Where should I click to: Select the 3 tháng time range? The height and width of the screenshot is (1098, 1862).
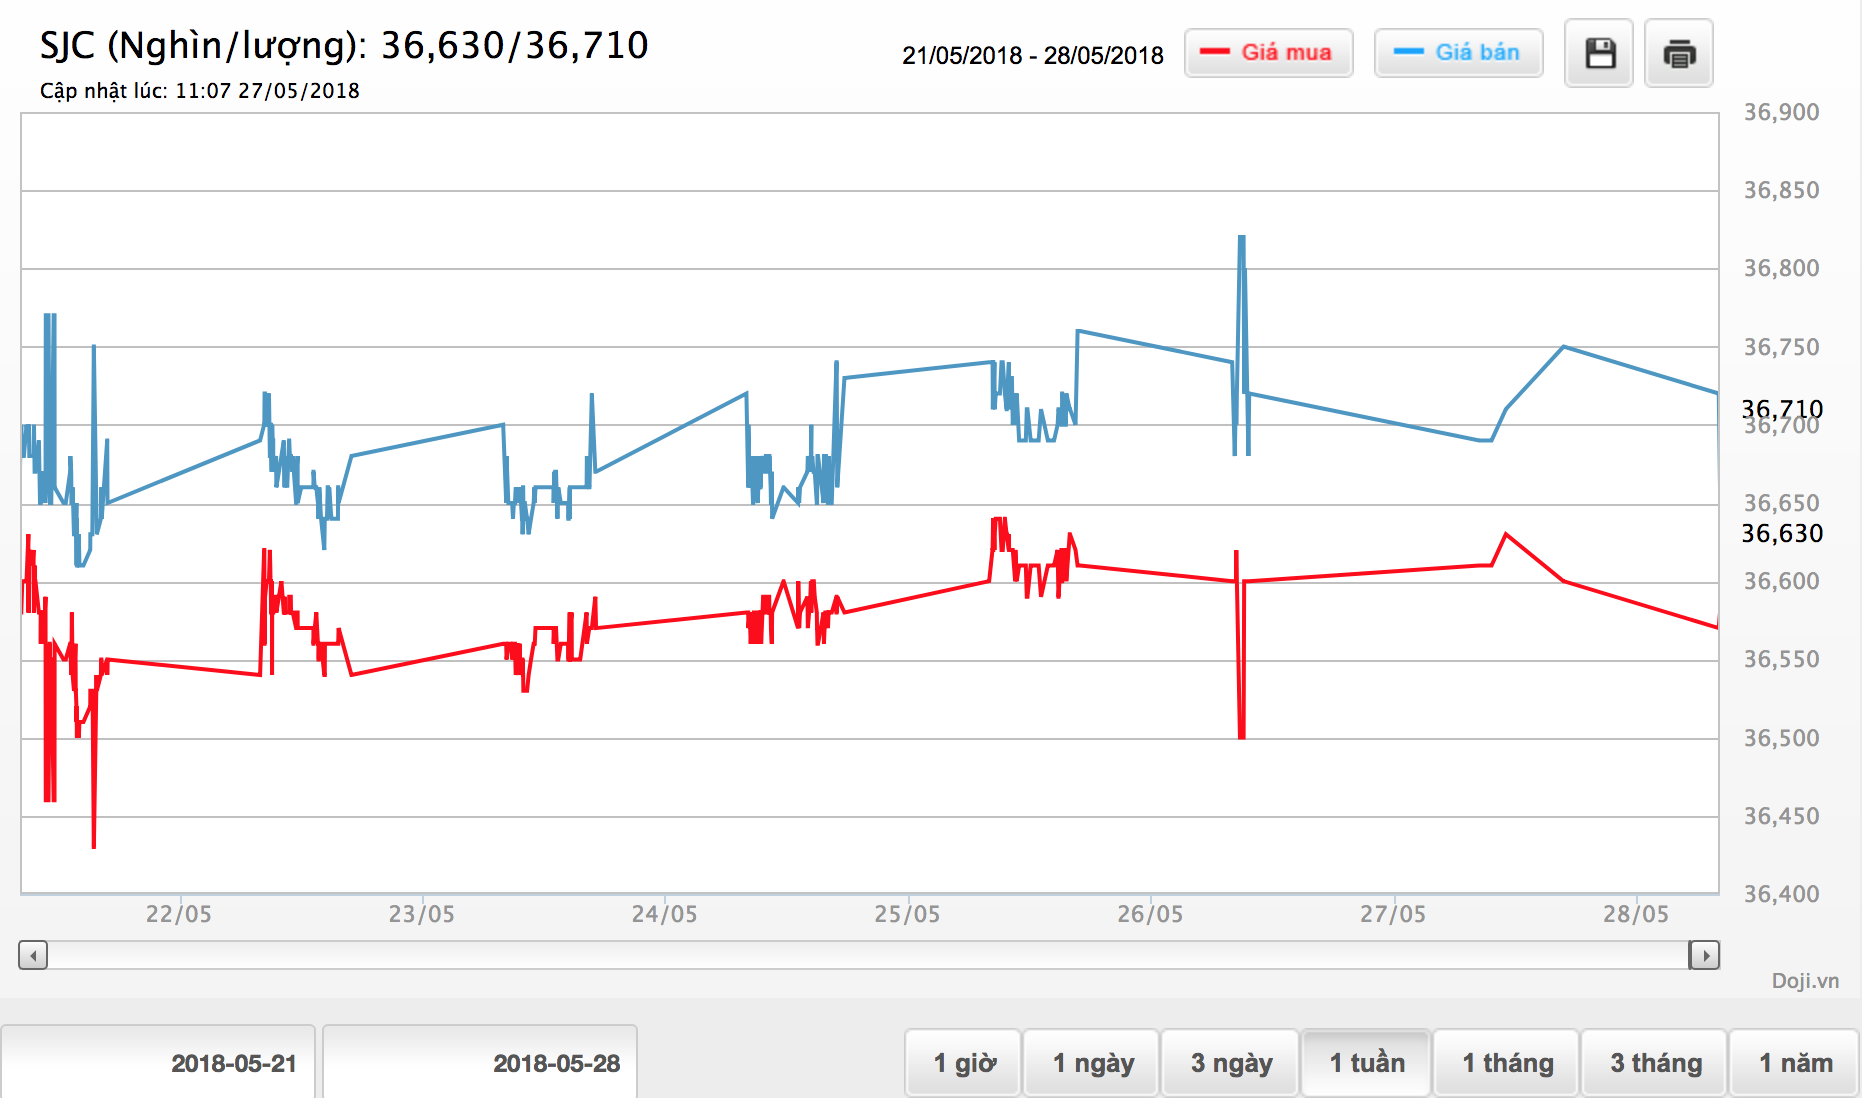pyautogui.click(x=1655, y=1063)
